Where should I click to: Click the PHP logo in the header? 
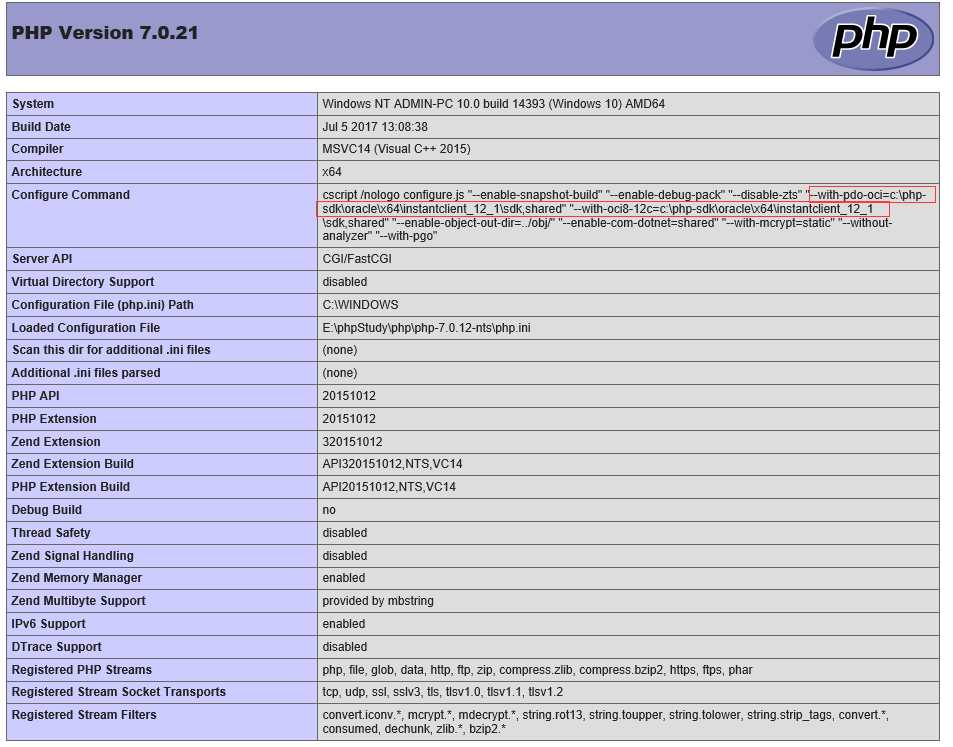[x=873, y=39]
